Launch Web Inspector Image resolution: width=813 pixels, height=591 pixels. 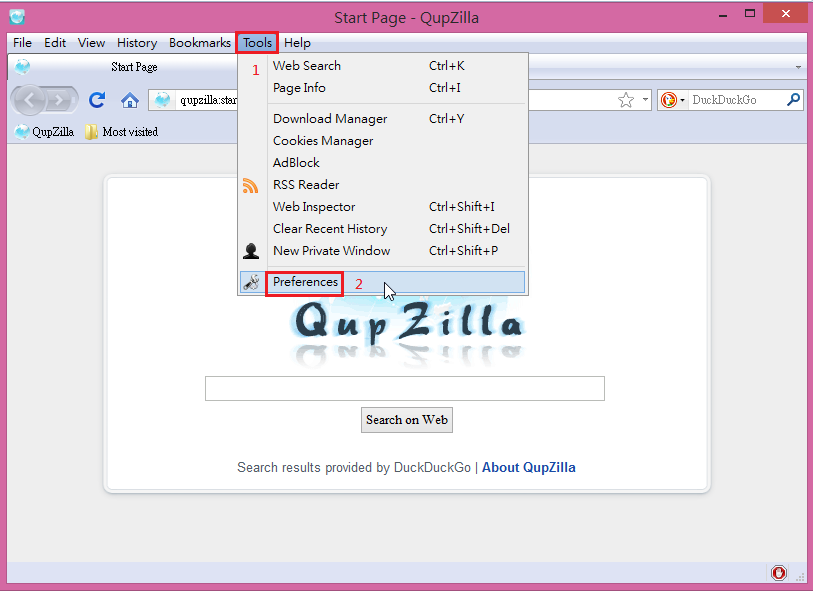pos(383,207)
